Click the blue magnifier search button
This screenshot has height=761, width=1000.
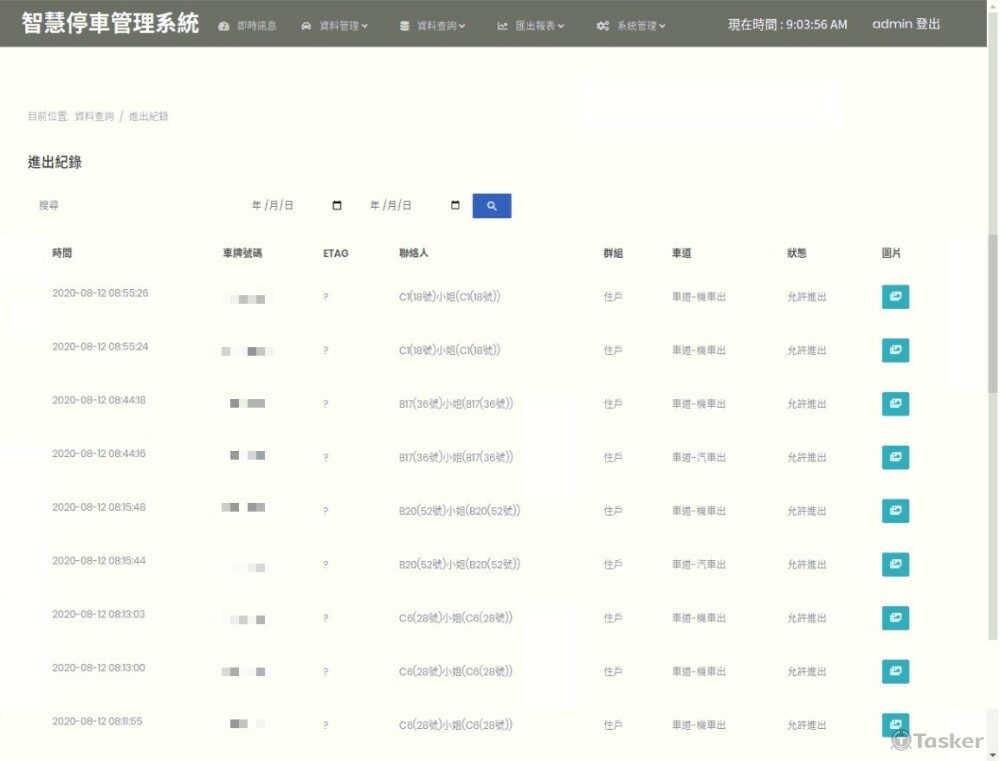(x=491, y=206)
